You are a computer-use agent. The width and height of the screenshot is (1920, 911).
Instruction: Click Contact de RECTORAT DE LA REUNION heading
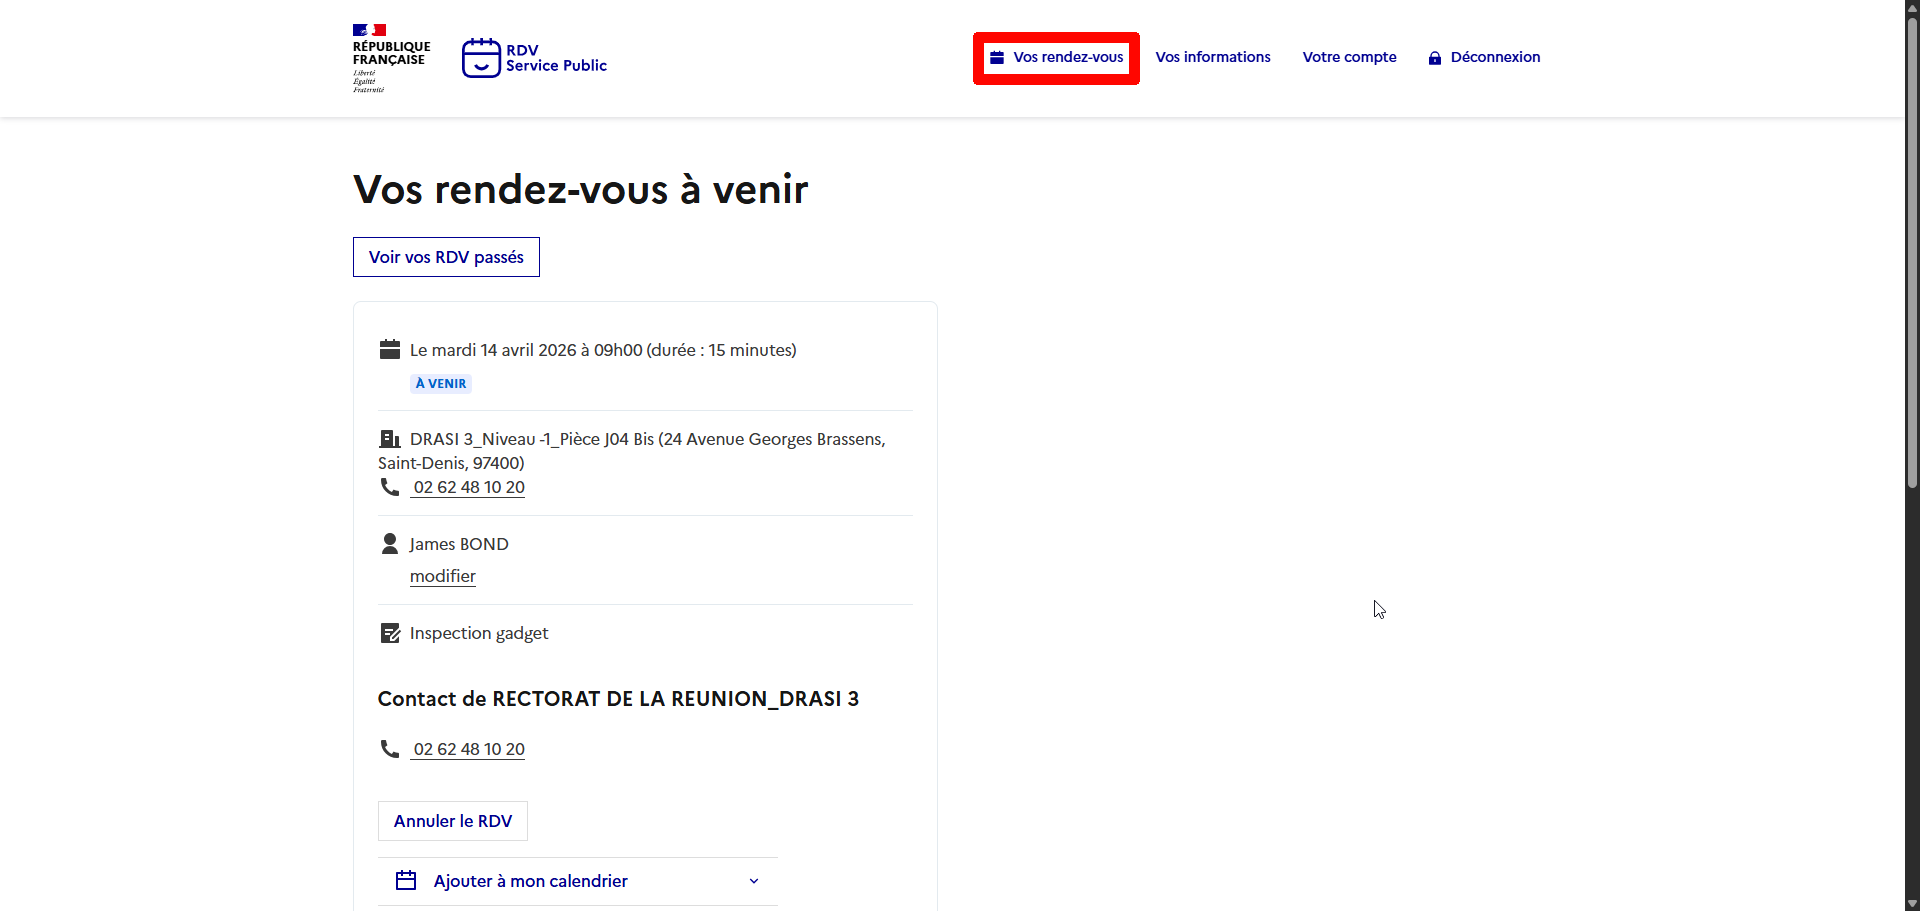click(618, 699)
